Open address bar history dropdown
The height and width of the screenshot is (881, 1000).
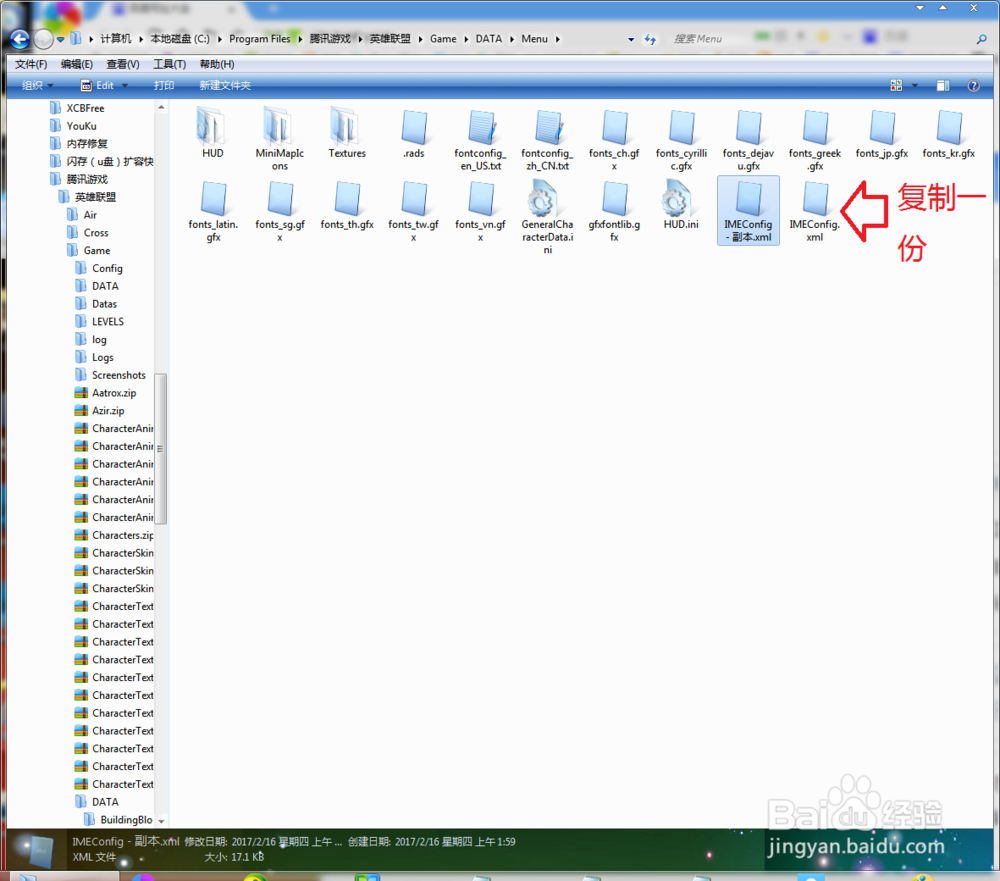click(631, 40)
